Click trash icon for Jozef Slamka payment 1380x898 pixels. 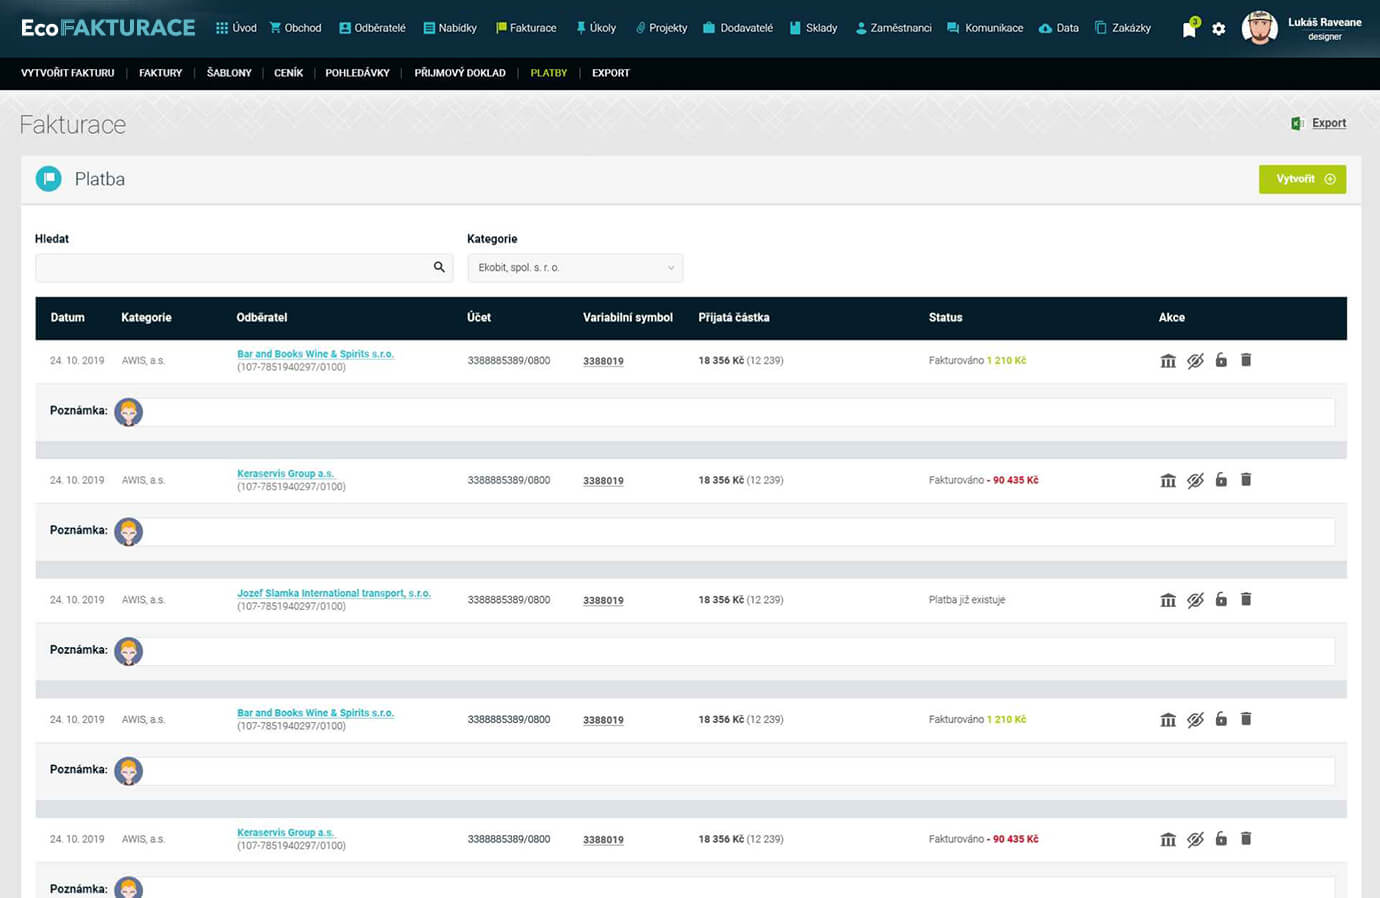1246,599
